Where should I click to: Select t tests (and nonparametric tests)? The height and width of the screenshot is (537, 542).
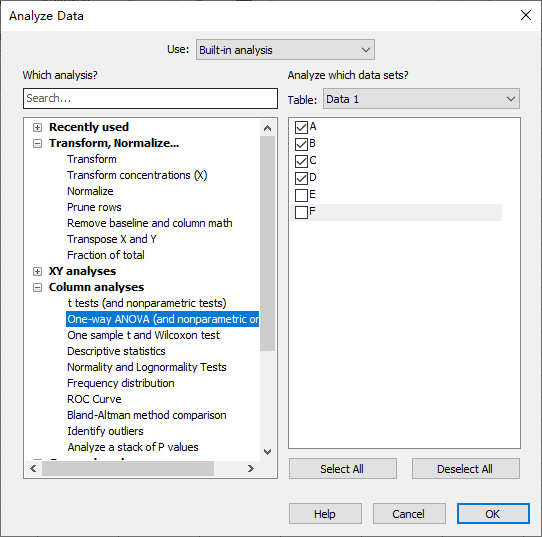point(147,303)
